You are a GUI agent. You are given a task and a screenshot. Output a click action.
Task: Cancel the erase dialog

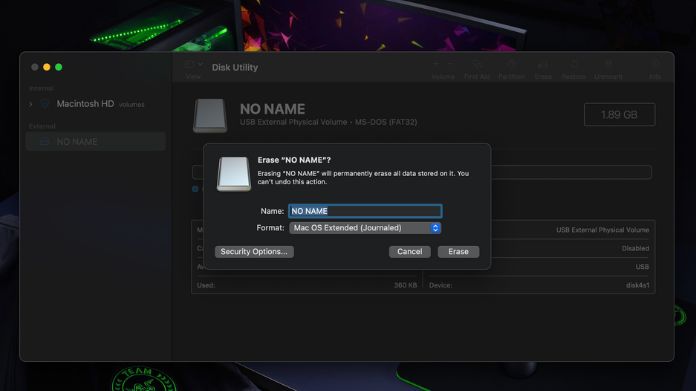(x=409, y=252)
